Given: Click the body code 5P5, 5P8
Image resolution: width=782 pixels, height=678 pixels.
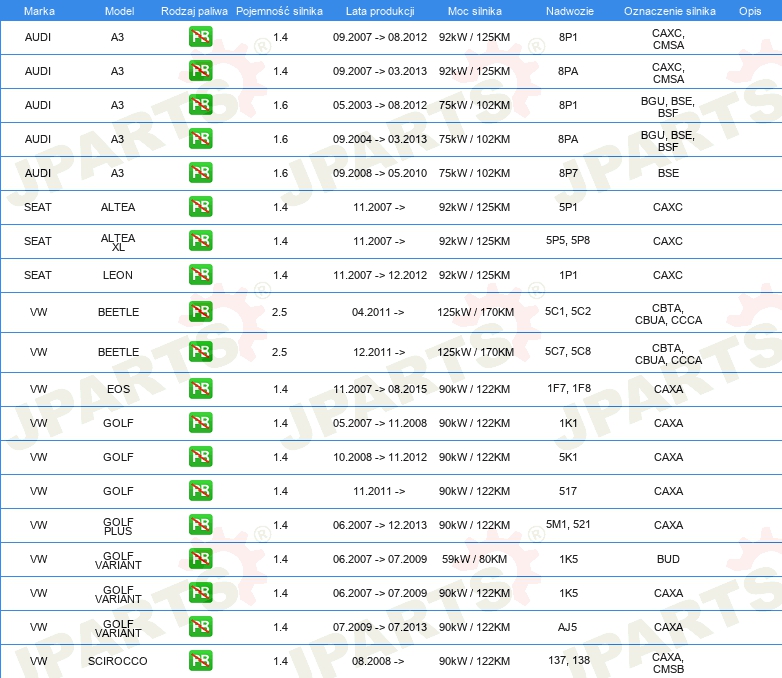Looking at the screenshot, I should 568,240.
